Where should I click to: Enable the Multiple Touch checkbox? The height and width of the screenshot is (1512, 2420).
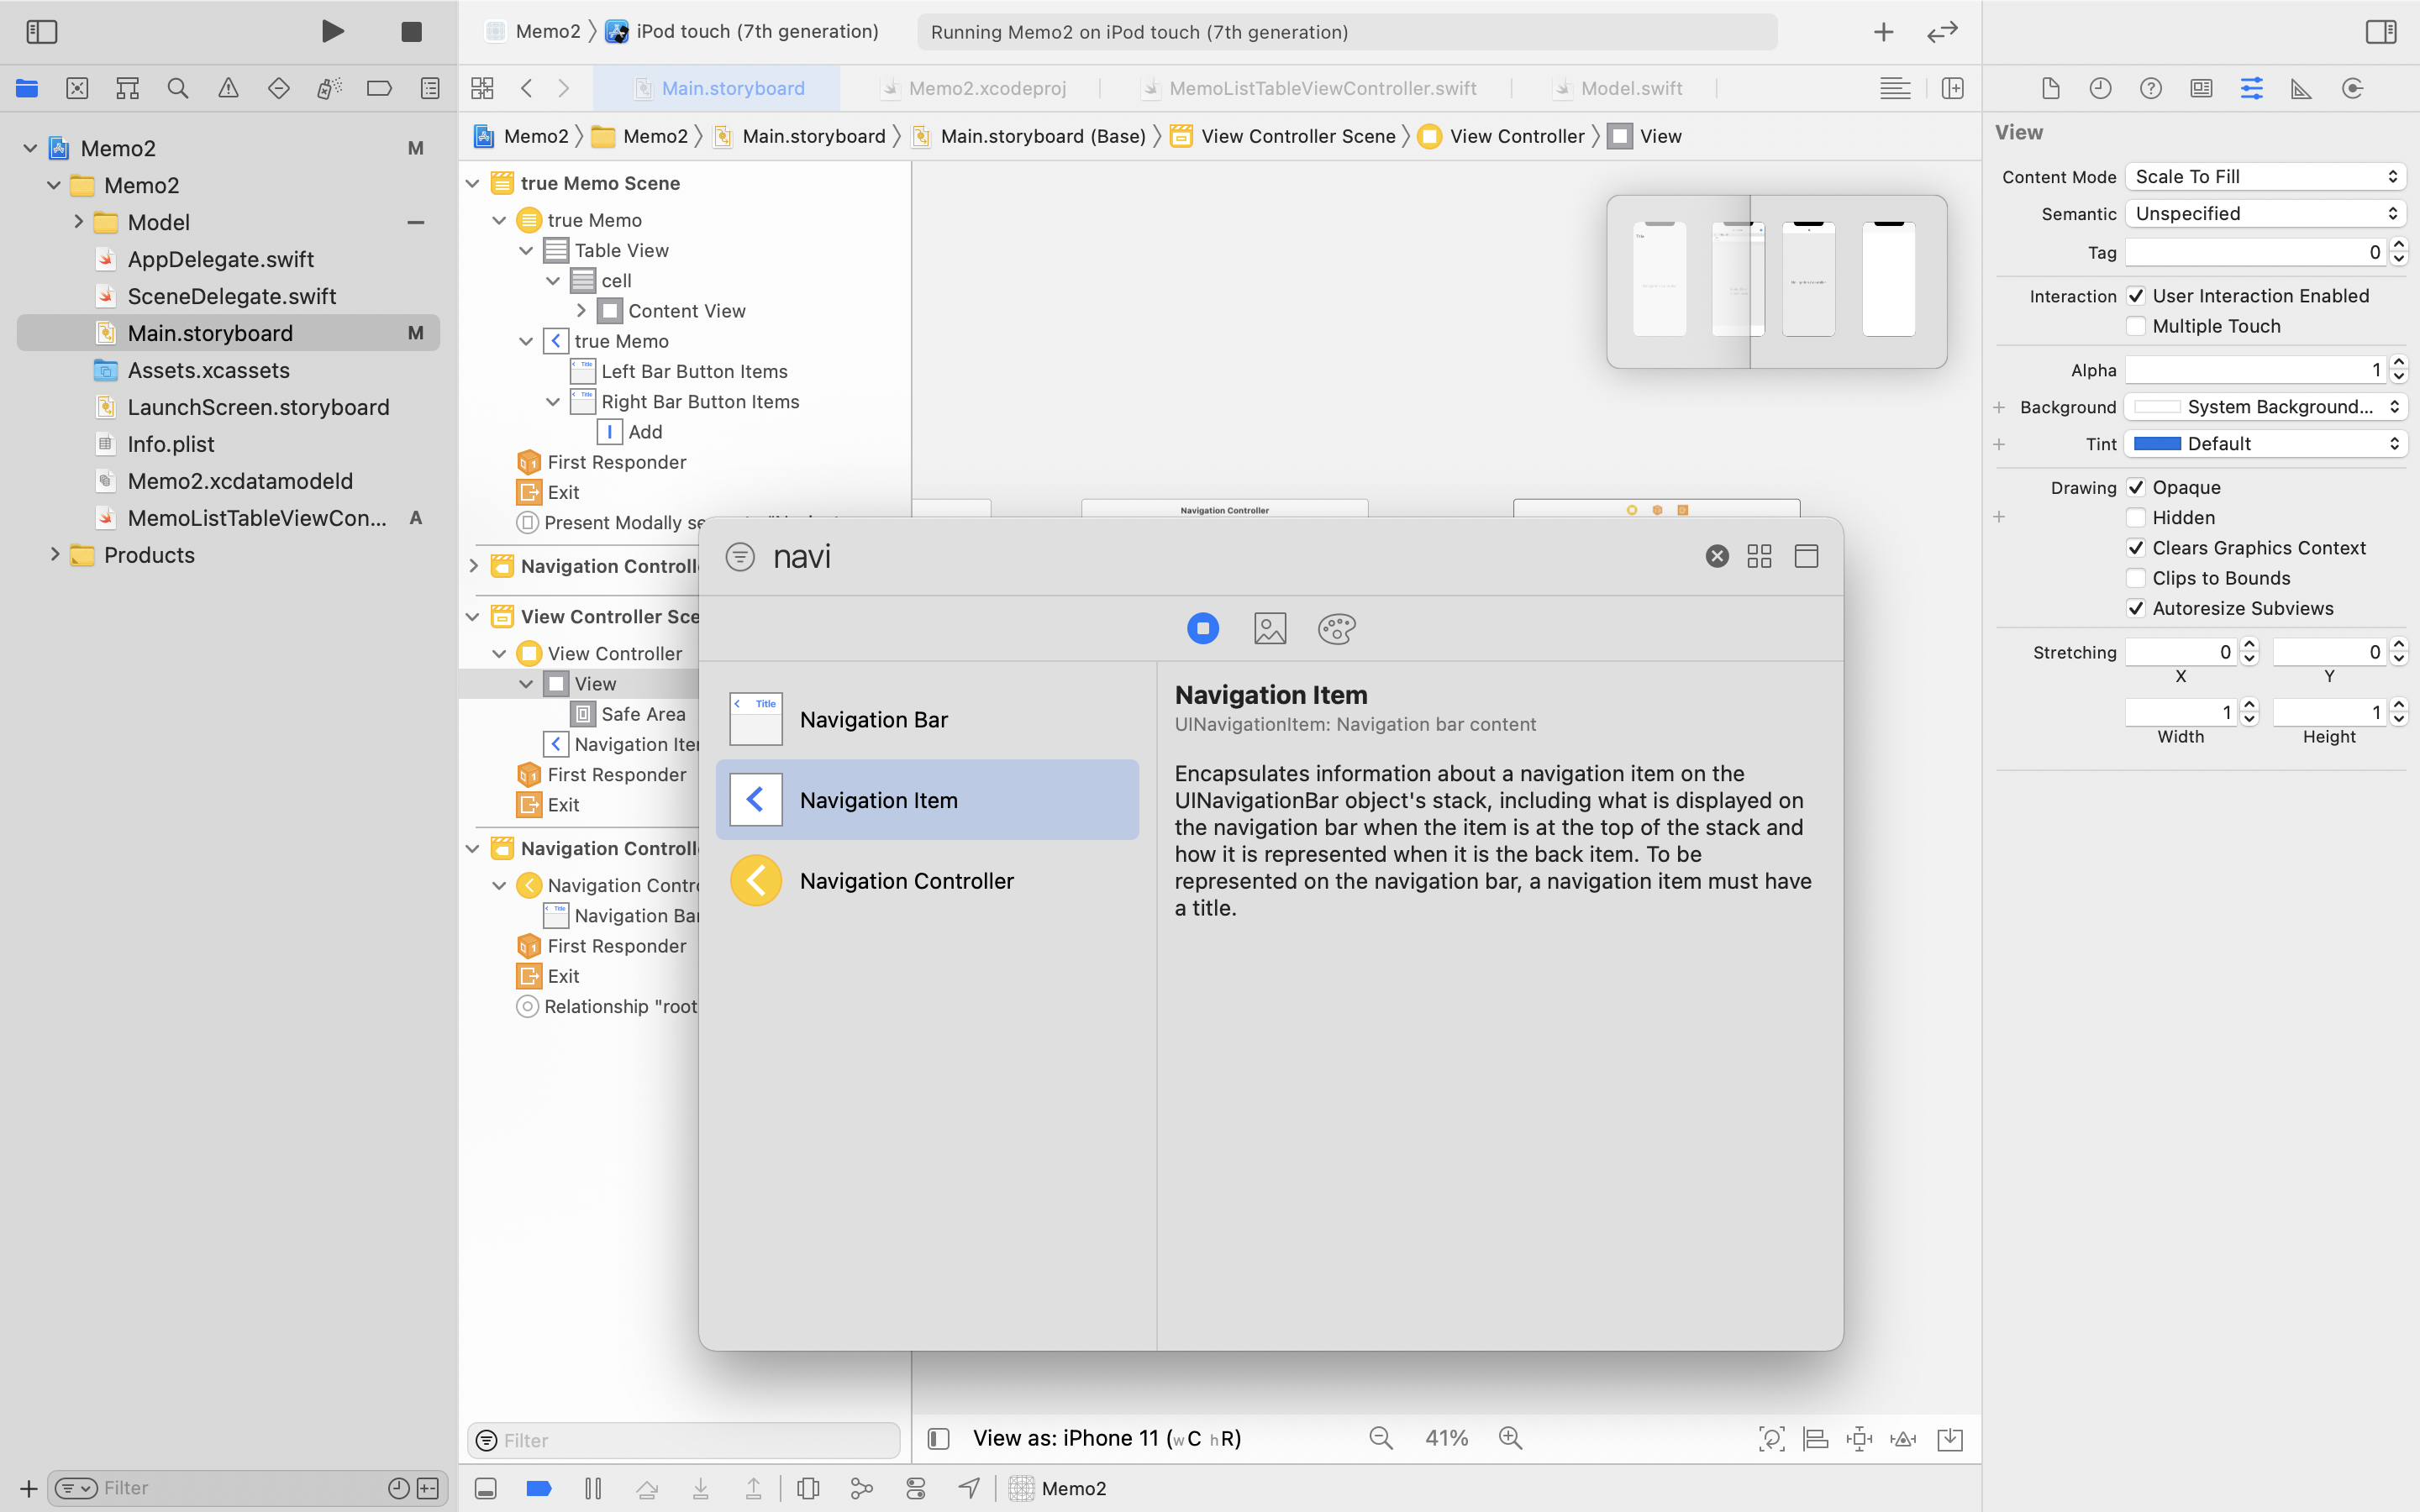[2136, 326]
